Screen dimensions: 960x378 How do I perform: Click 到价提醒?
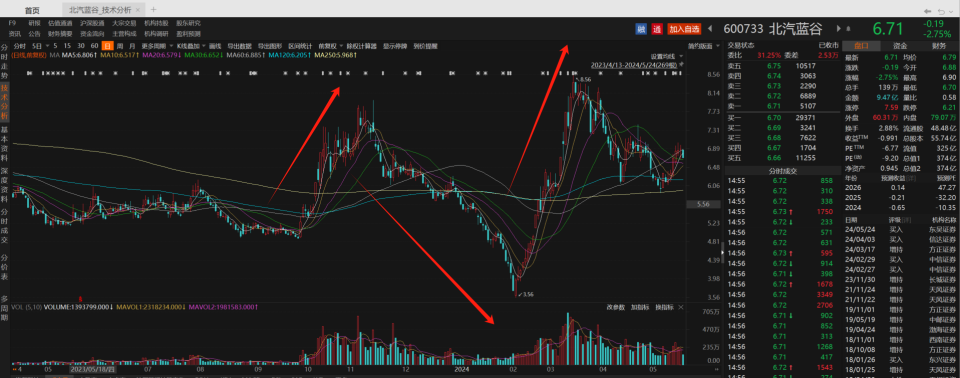point(426,46)
